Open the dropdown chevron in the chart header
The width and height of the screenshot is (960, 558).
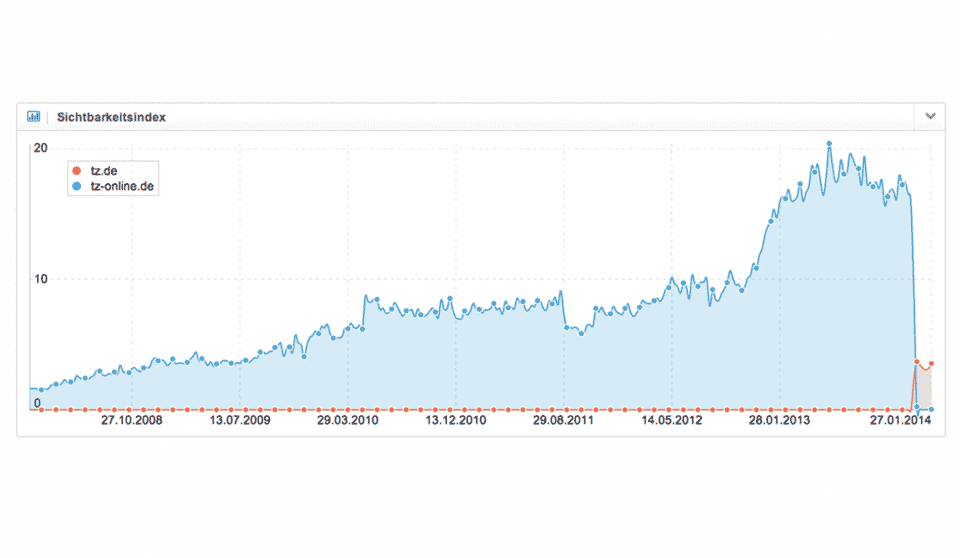click(x=930, y=117)
